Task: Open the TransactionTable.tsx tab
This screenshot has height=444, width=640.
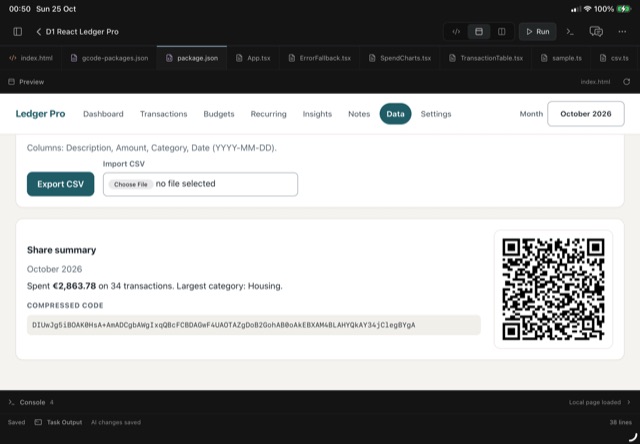Action: [x=486, y=58]
